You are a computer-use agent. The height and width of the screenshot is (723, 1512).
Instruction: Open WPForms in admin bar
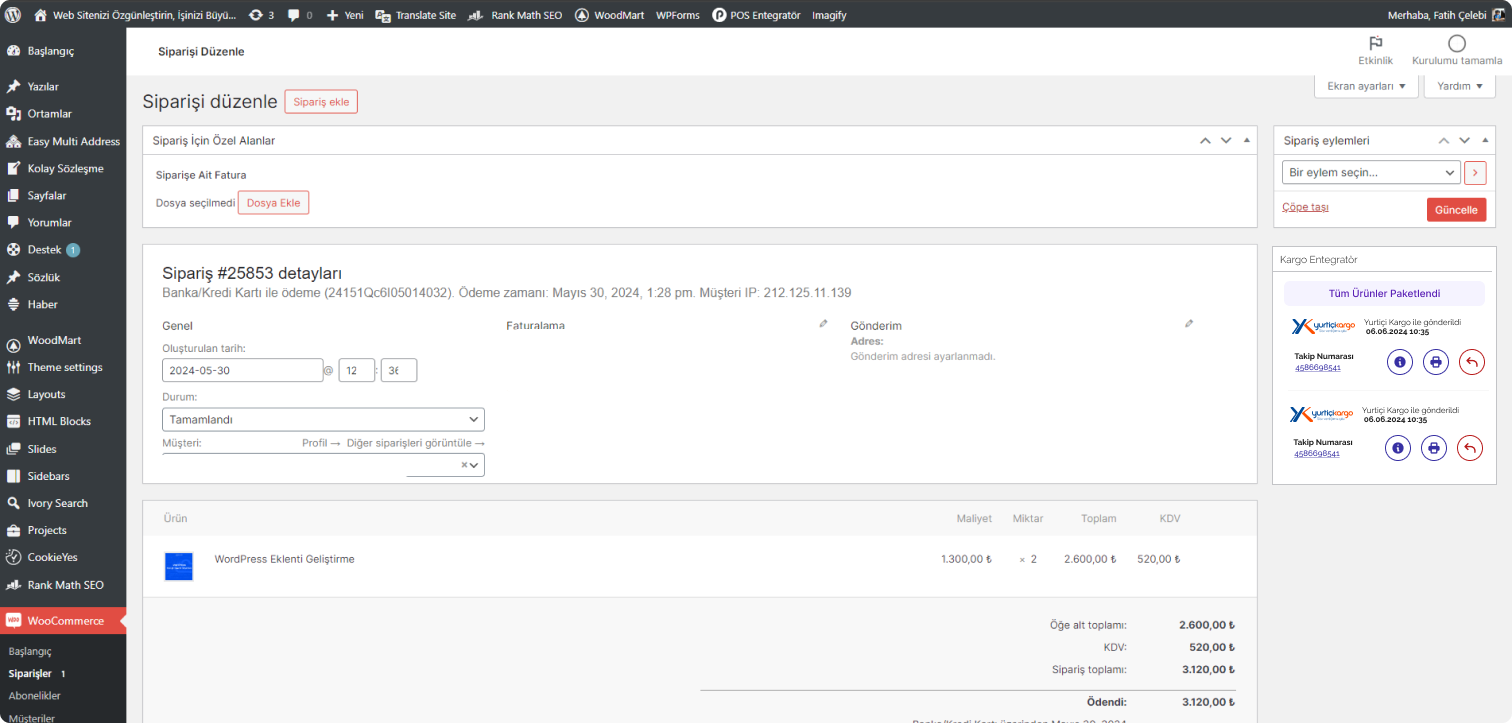tap(677, 15)
